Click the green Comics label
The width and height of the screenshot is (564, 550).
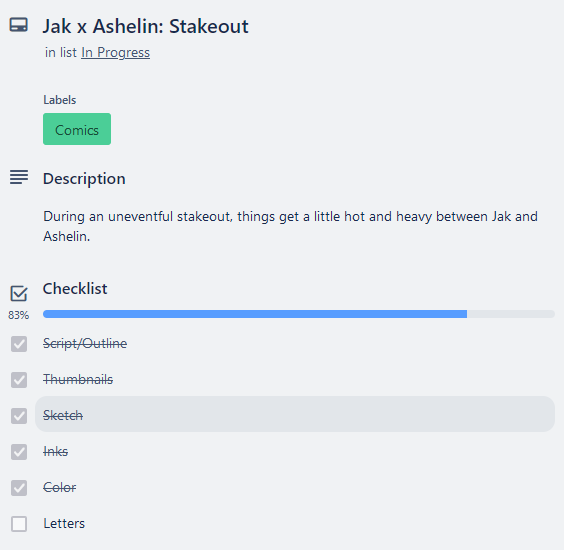click(x=77, y=129)
